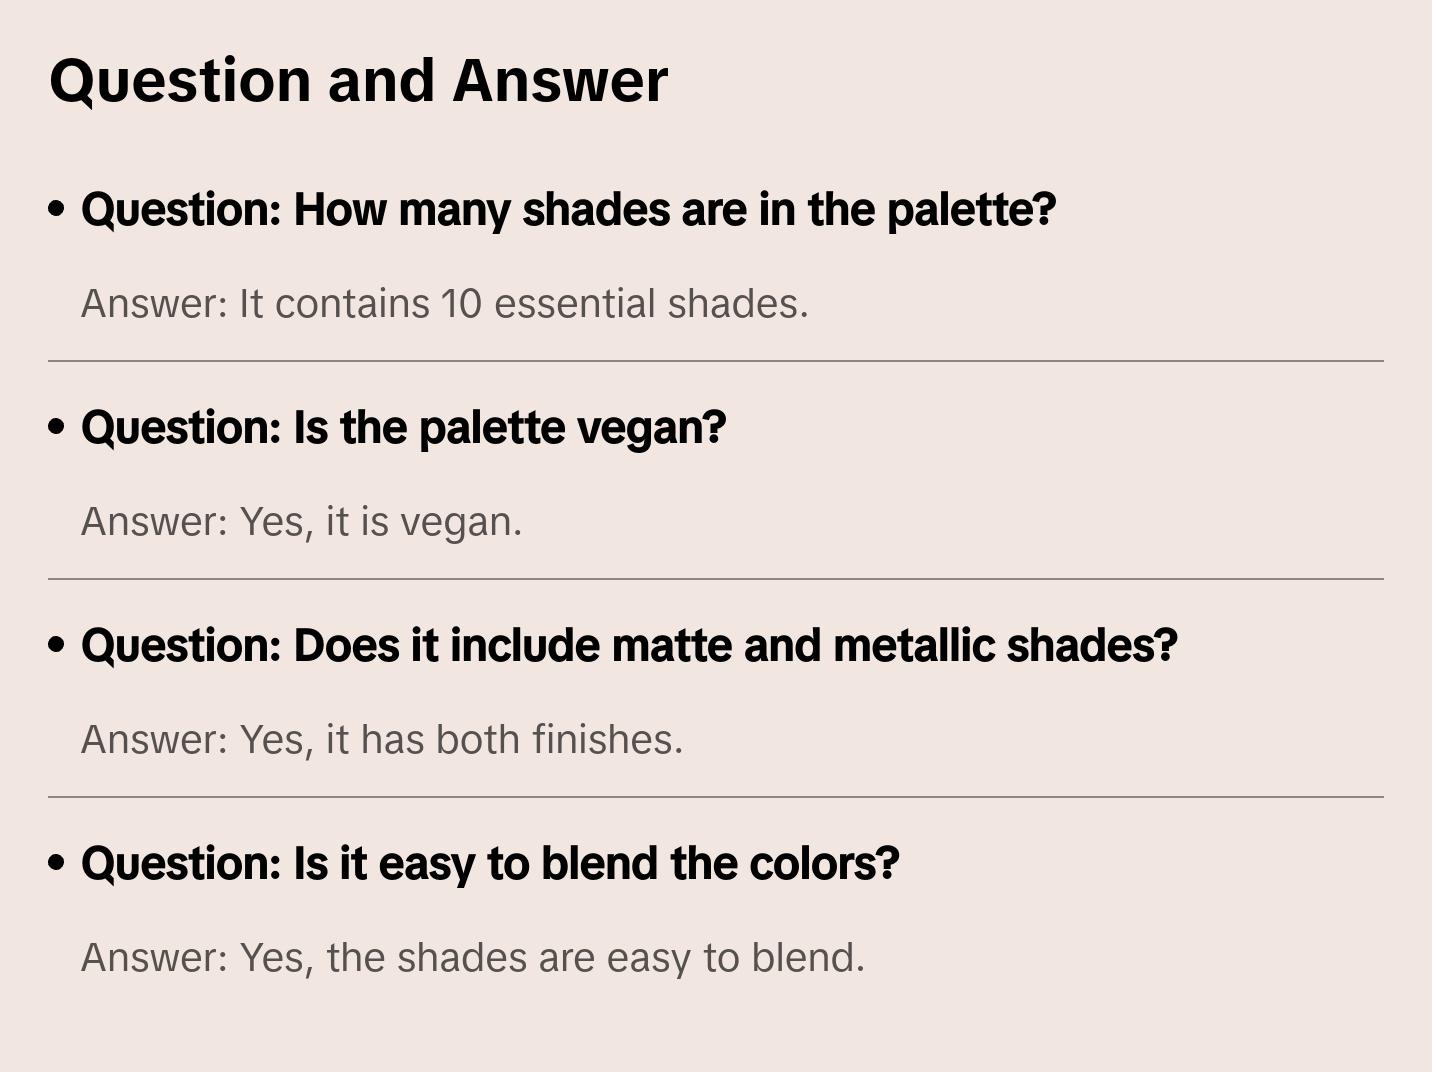Click the answer "Yes, it is vegan."

pos(301,522)
